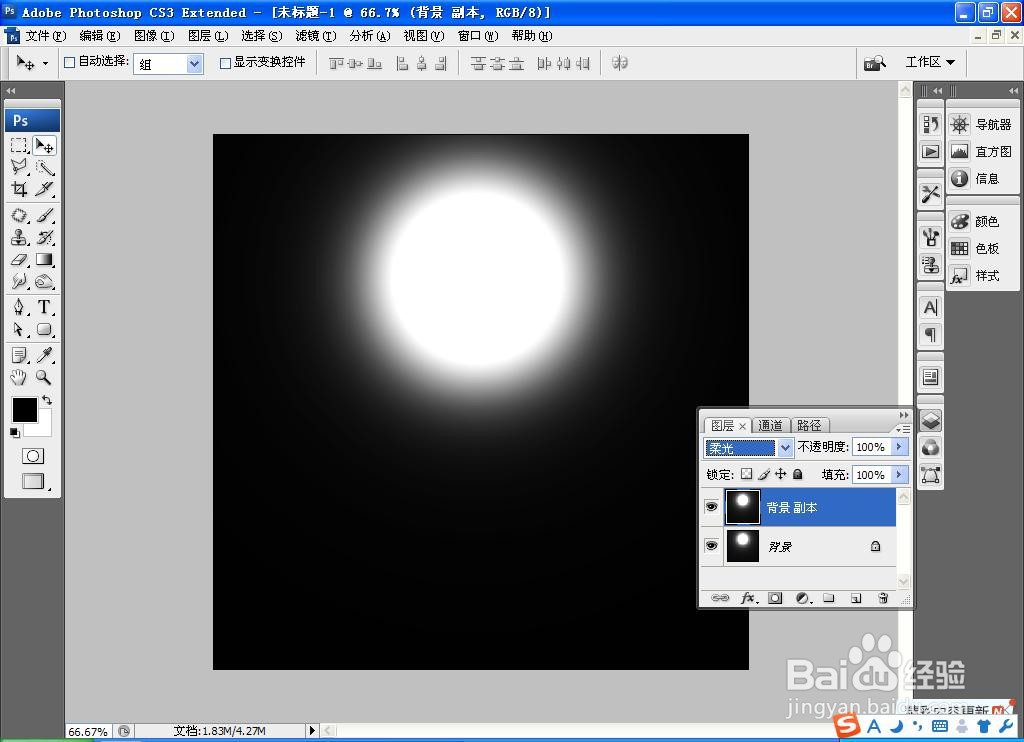Switch to the 路径 tab
This screenshot has height=742, width=1024.
tap(810, 425)
